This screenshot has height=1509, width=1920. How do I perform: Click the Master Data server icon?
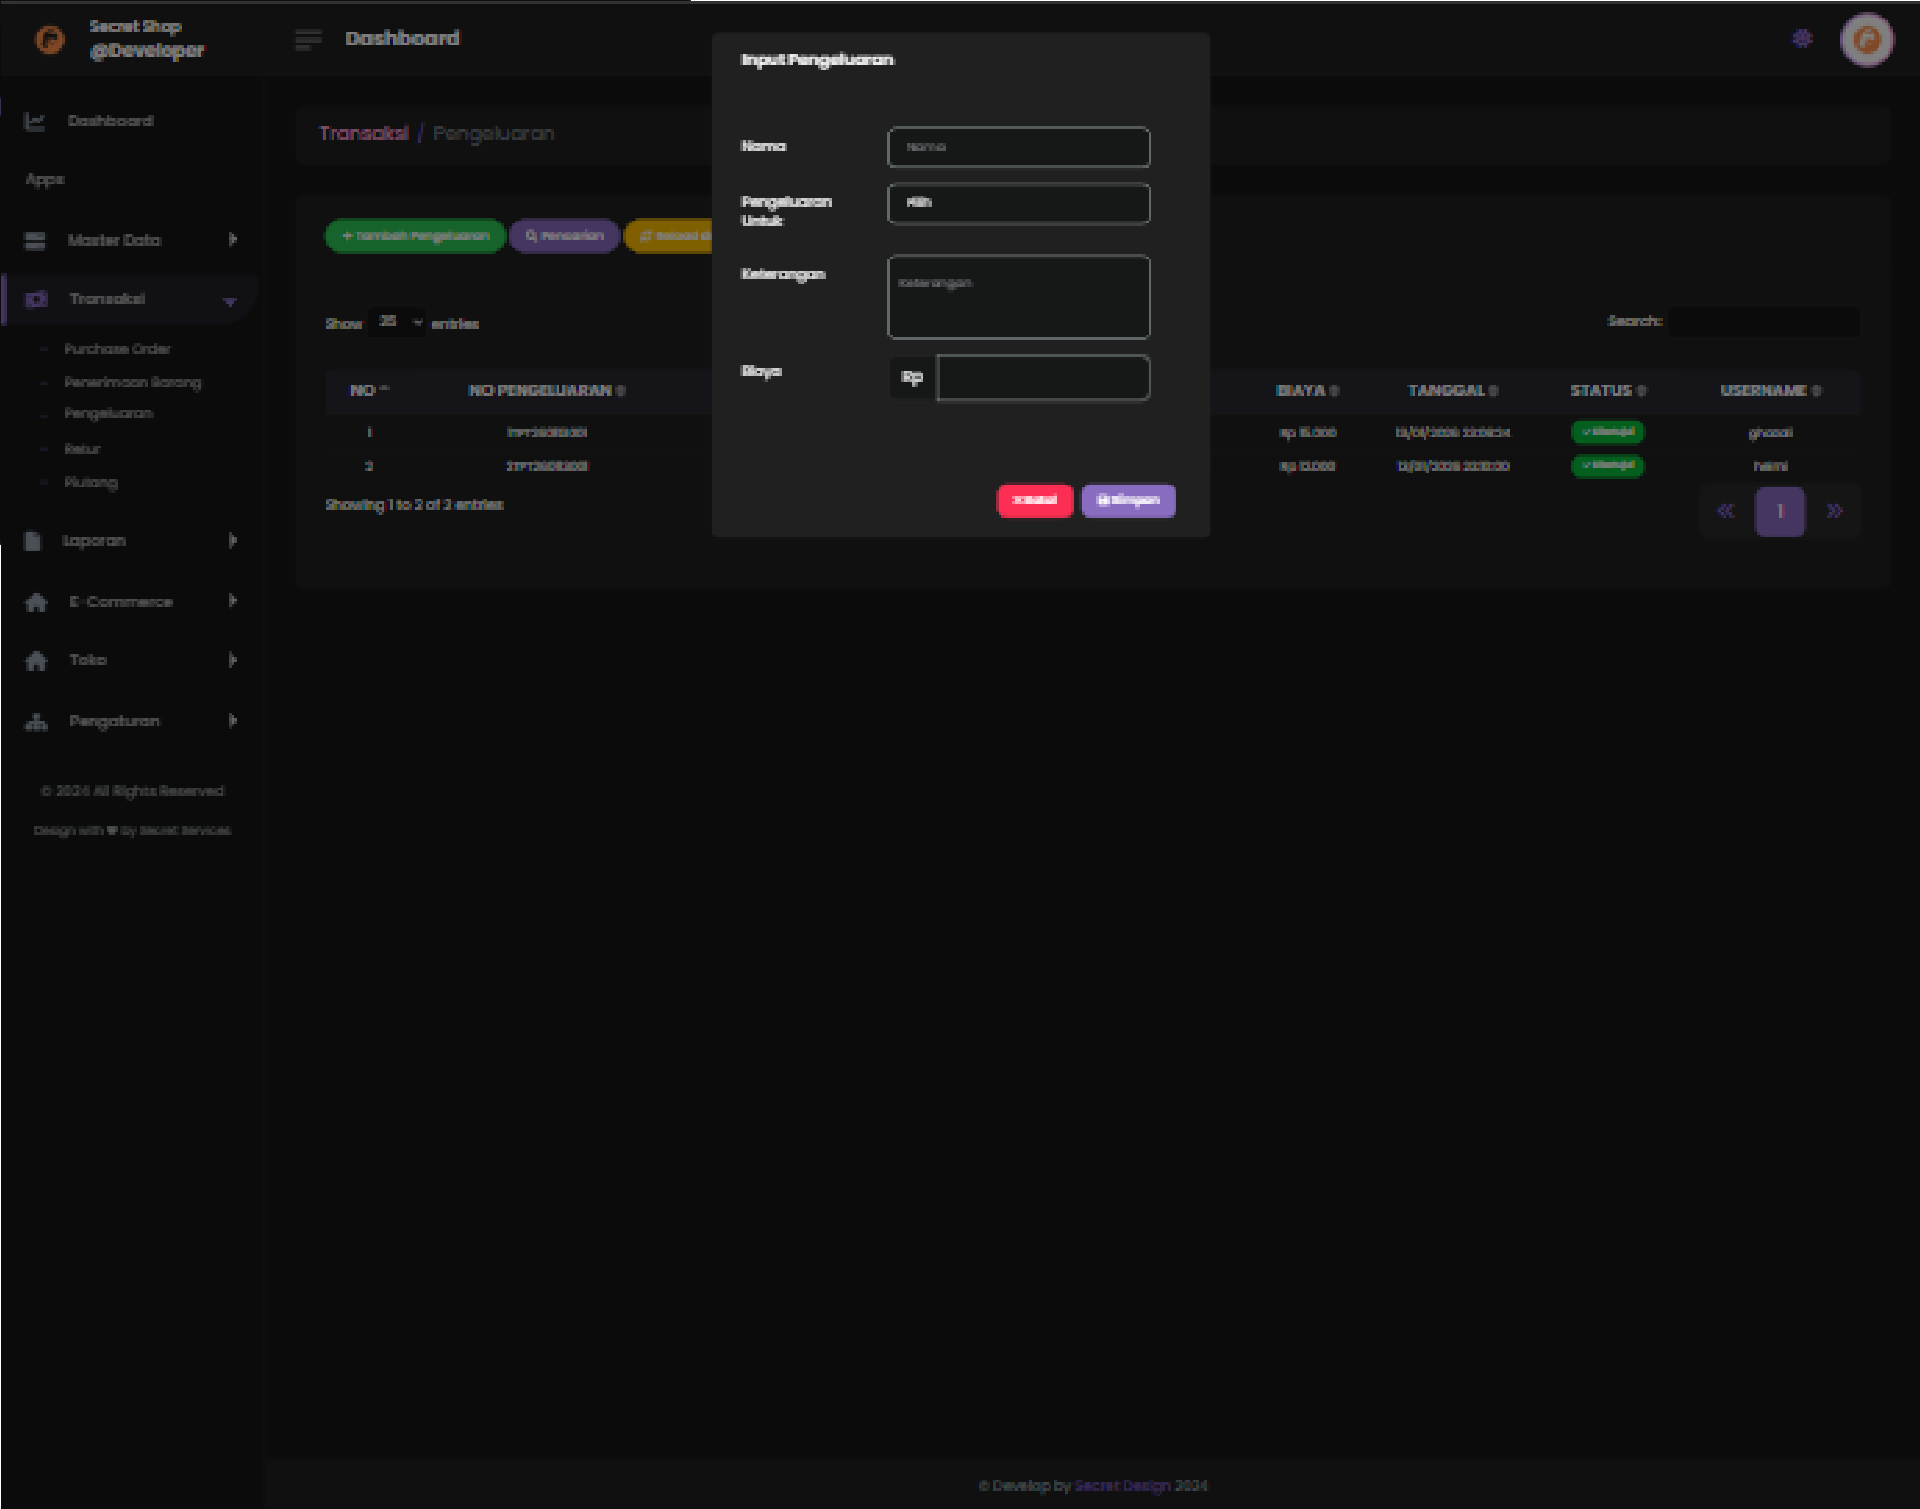35,240
